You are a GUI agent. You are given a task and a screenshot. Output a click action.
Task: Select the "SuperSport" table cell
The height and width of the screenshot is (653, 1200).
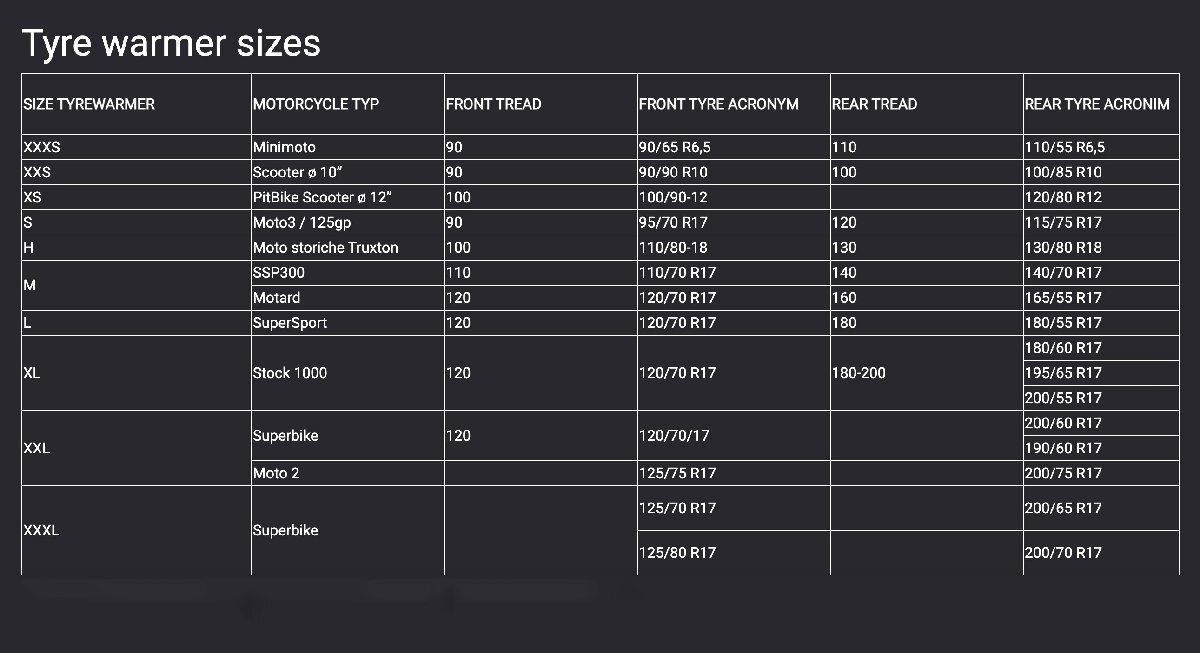click(x=290, y=323)
